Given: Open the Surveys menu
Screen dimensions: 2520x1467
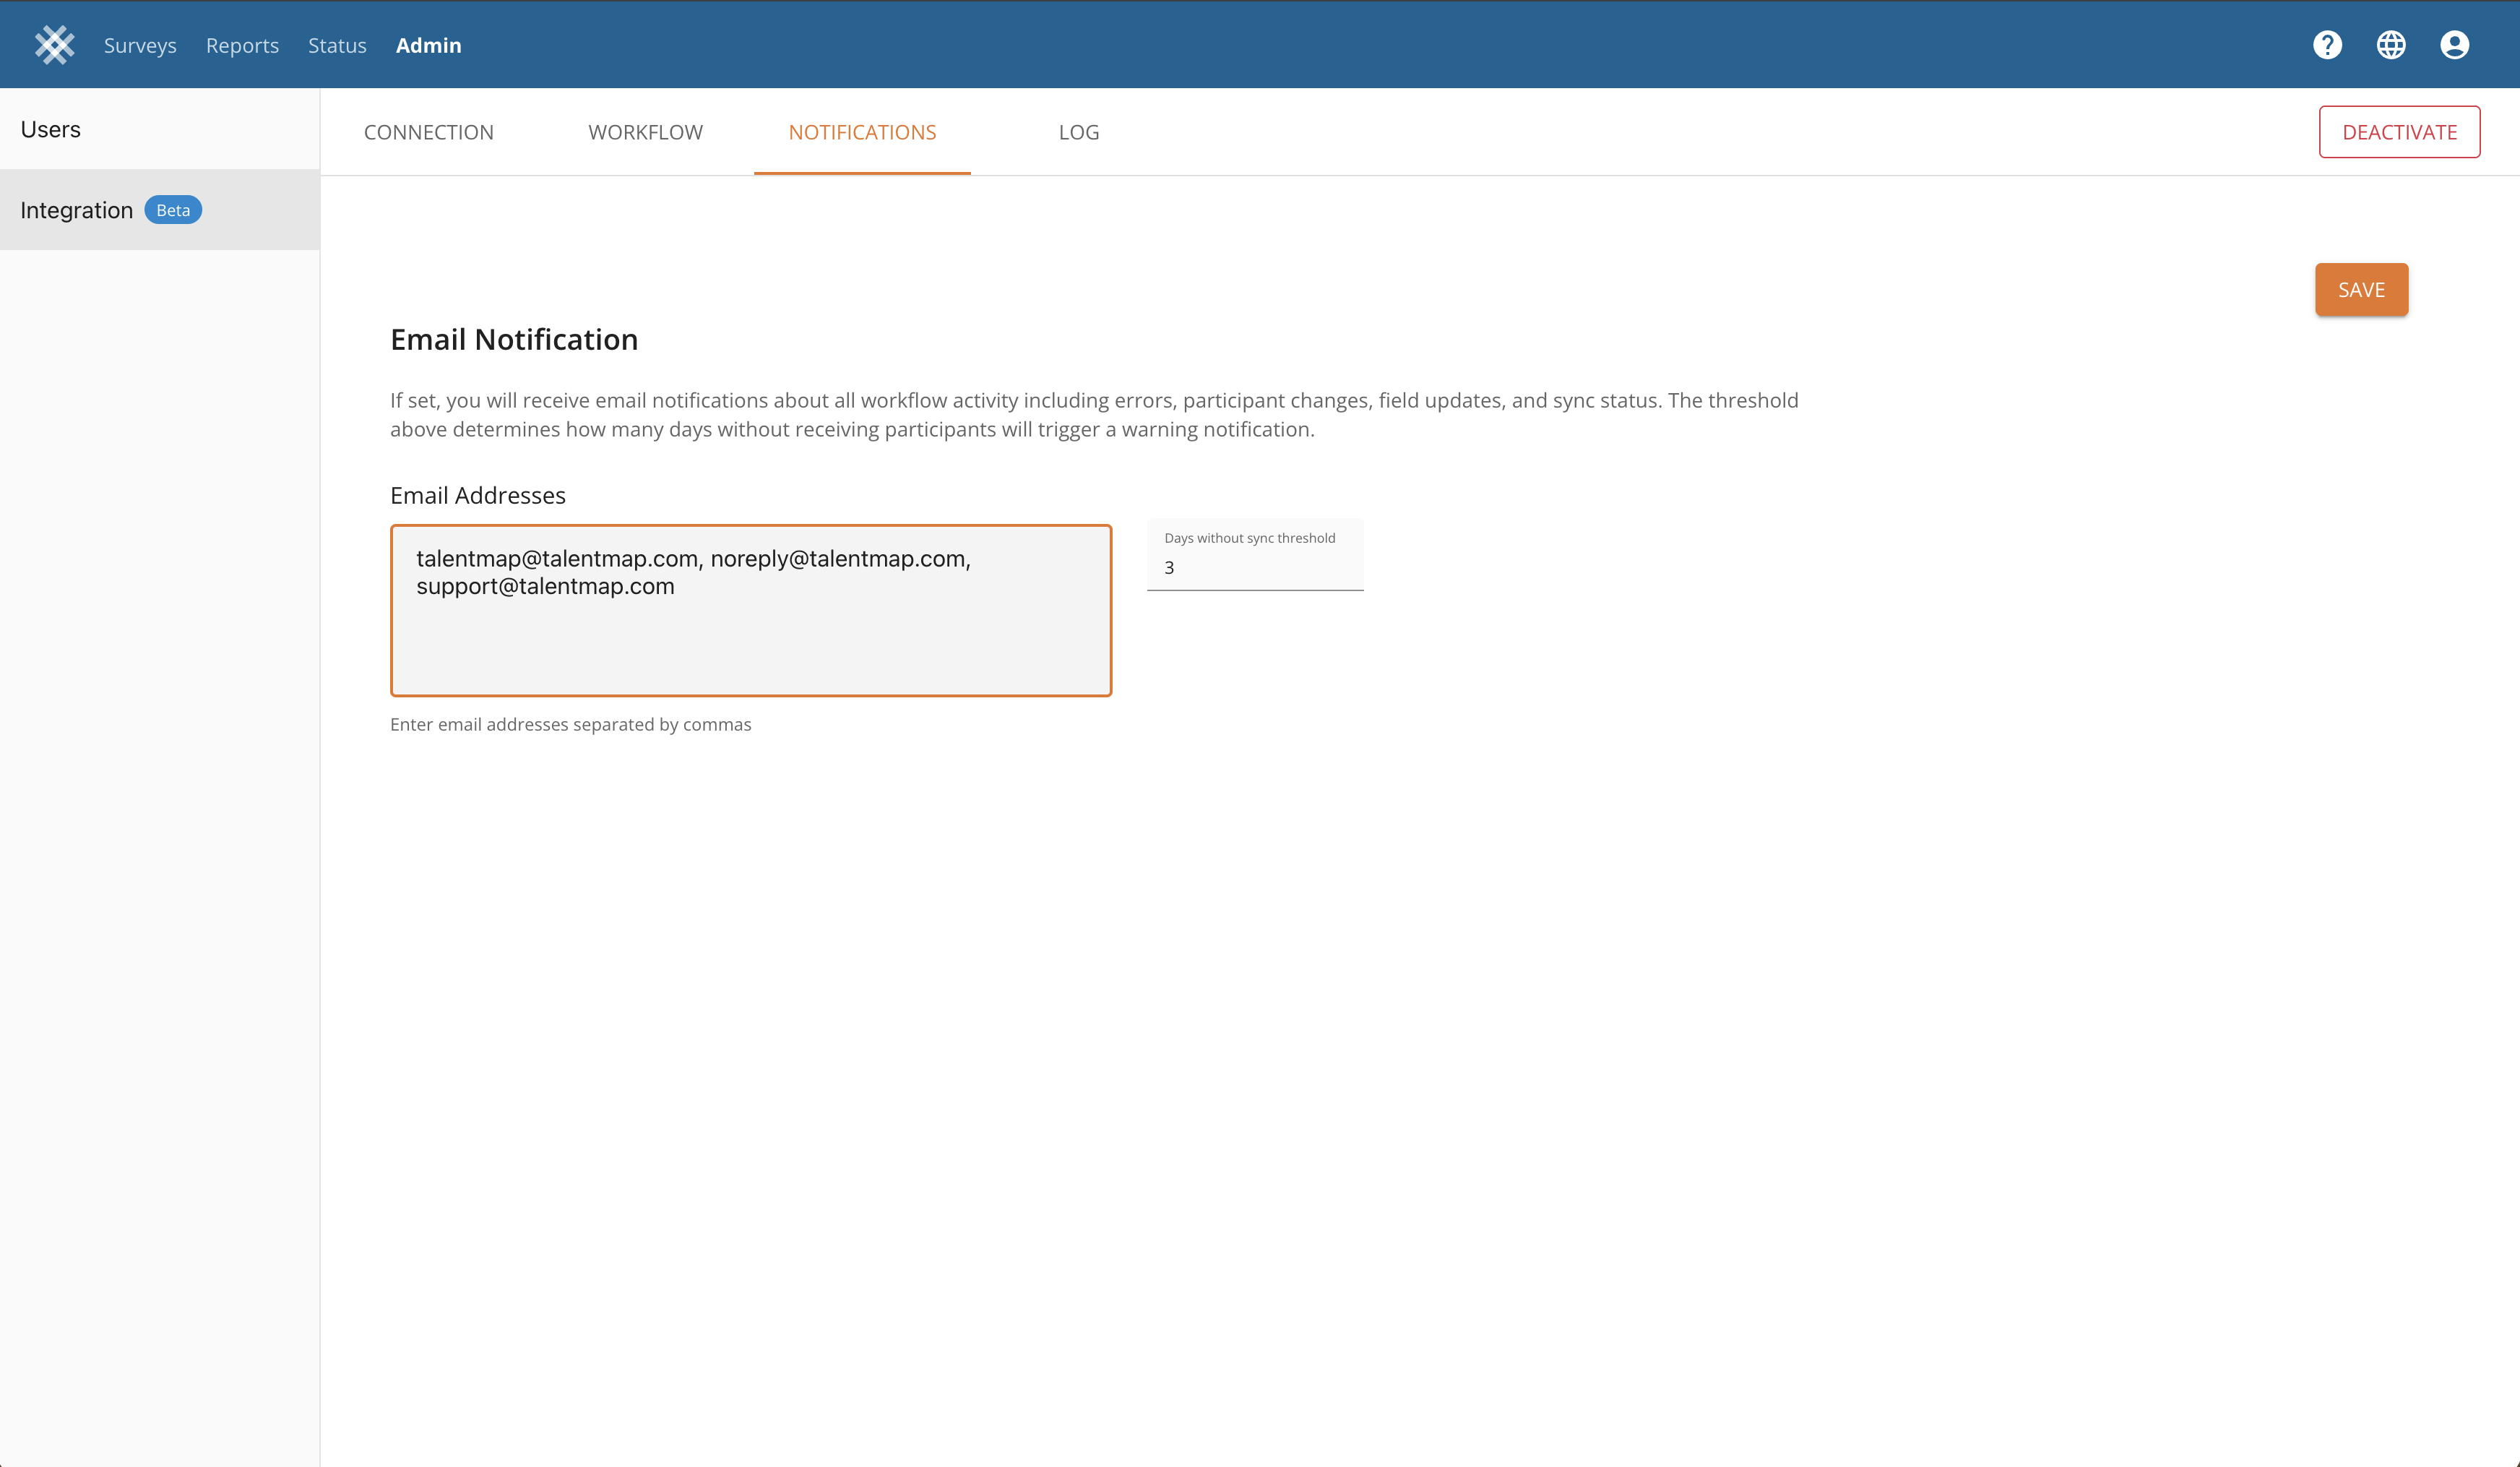Looking at the screenshot, I should [140, 46].
